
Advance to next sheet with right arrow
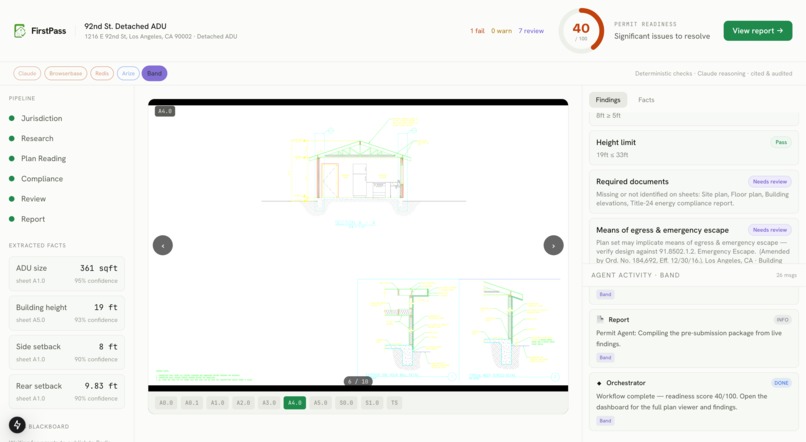click(553, 245)
